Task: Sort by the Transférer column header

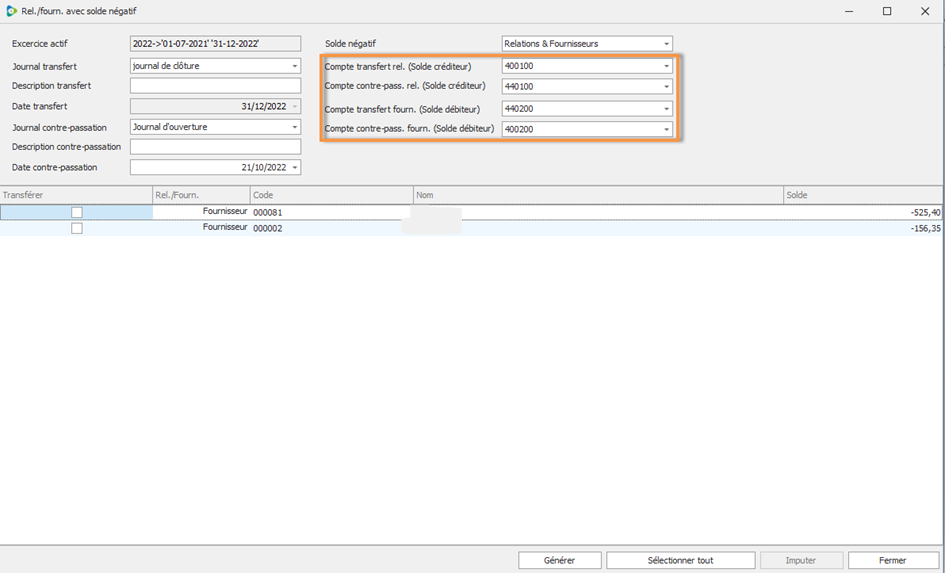Action: 76,195
